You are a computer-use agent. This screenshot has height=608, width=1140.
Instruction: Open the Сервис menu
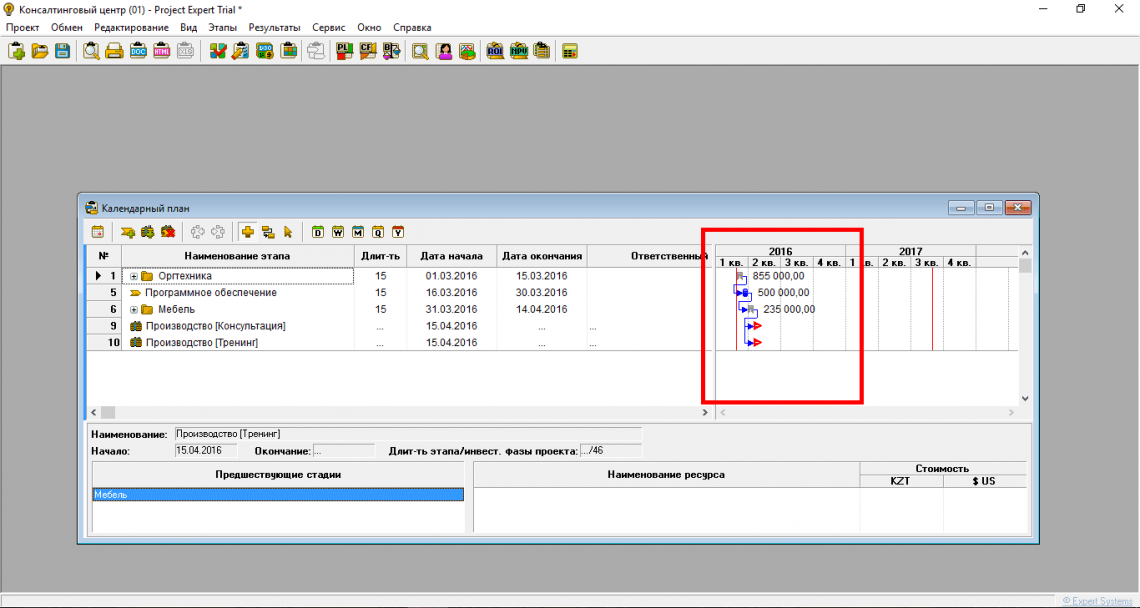click(329, 28)
